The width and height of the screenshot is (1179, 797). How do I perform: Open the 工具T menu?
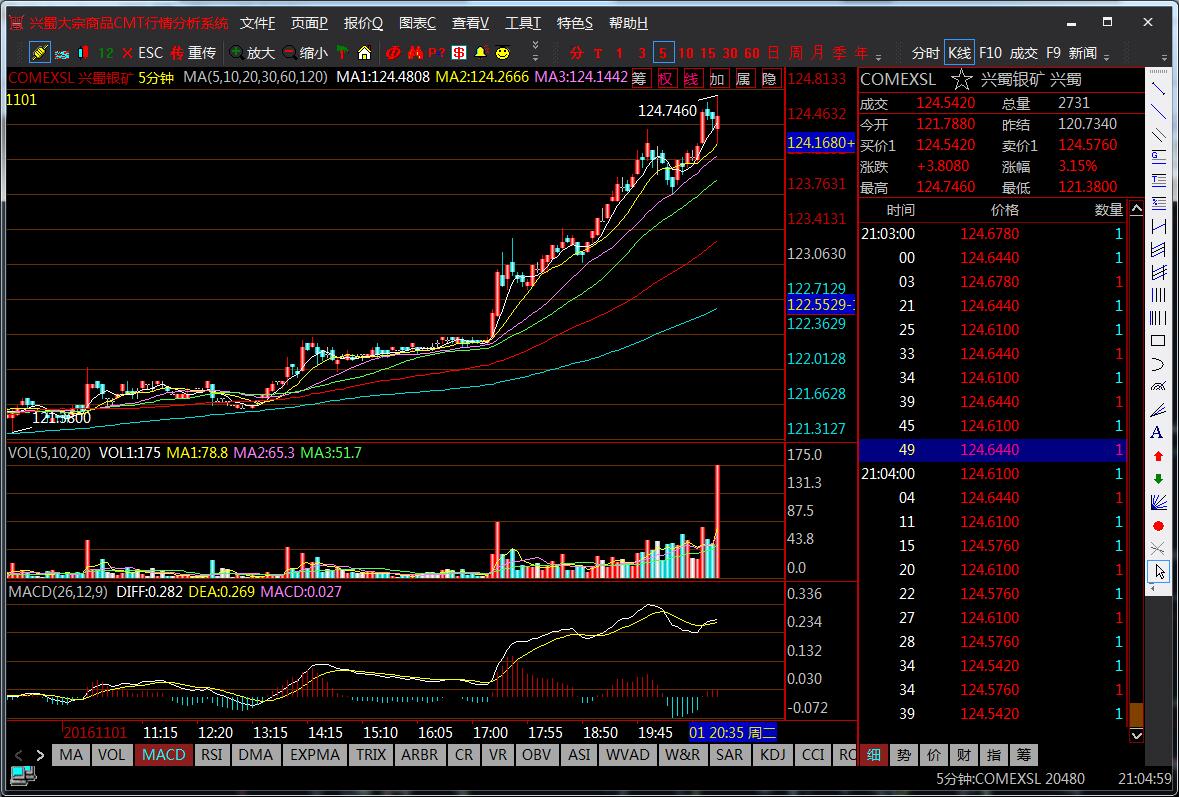[x=523, y=23]
